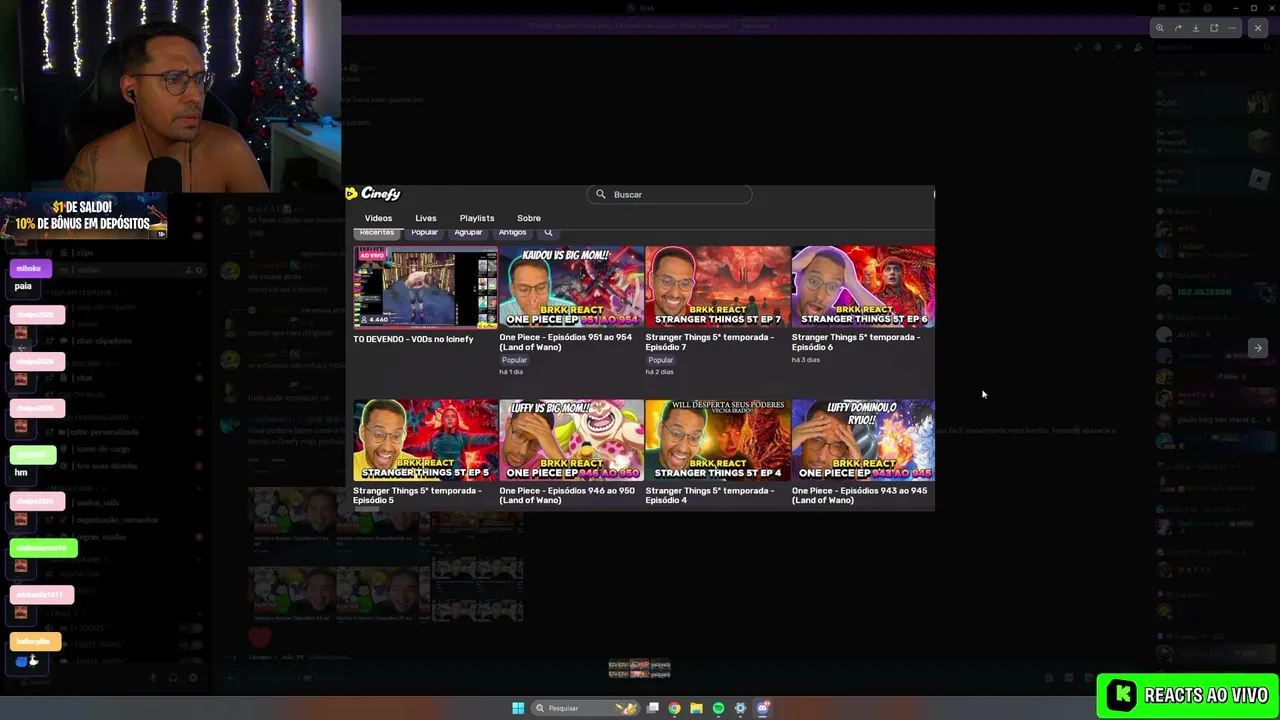Open the Windows Start menu

coord(518,708)
